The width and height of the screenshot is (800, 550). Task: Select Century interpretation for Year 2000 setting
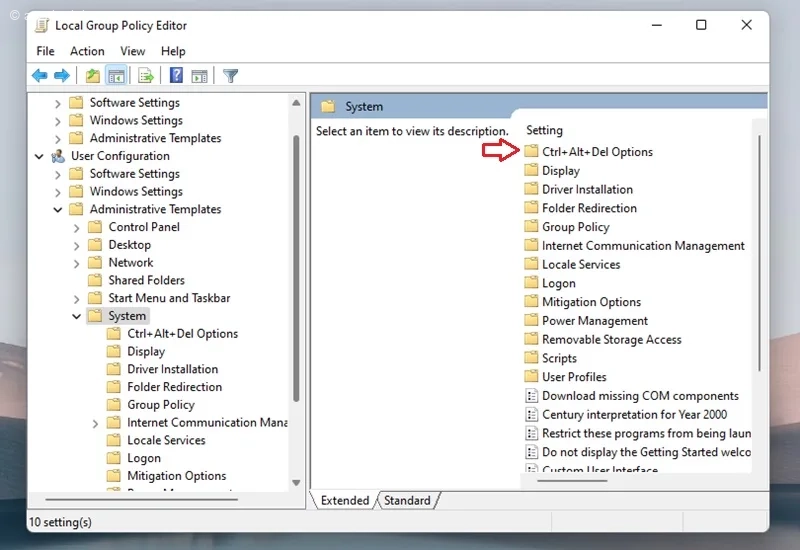634,415
